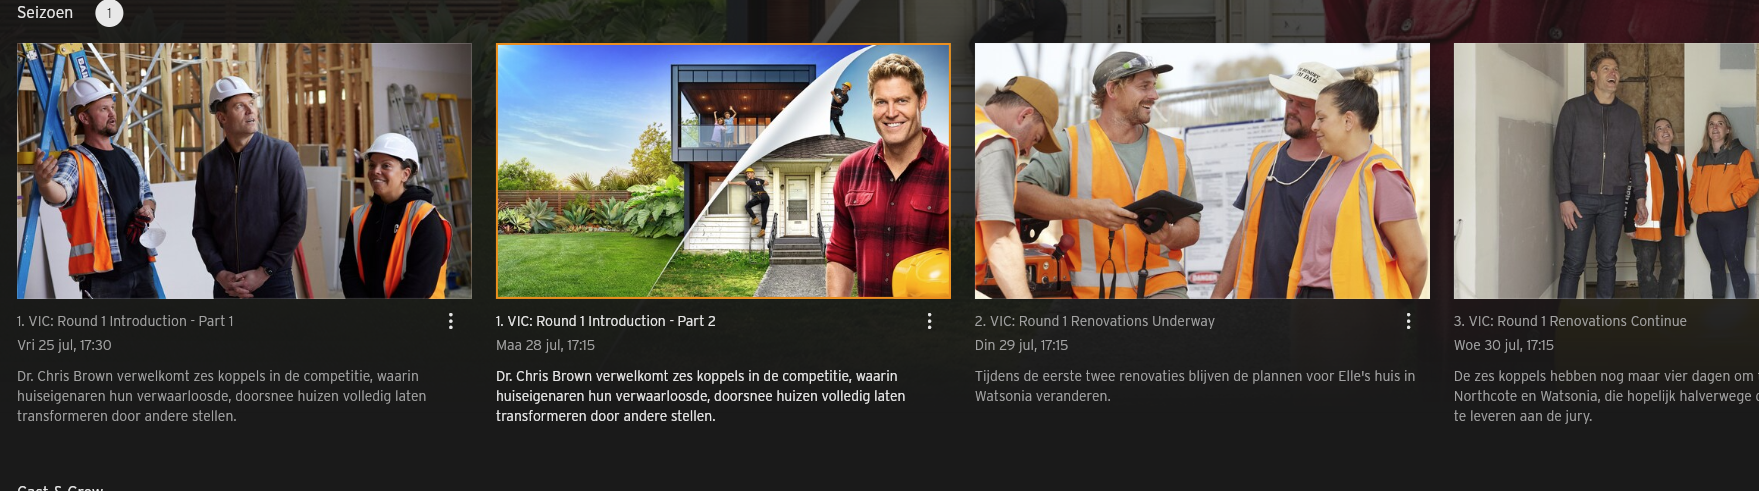Select the season 1 badge
Image resolution: width=1759 pixels, height=491 pixels.
coord(109,13)
